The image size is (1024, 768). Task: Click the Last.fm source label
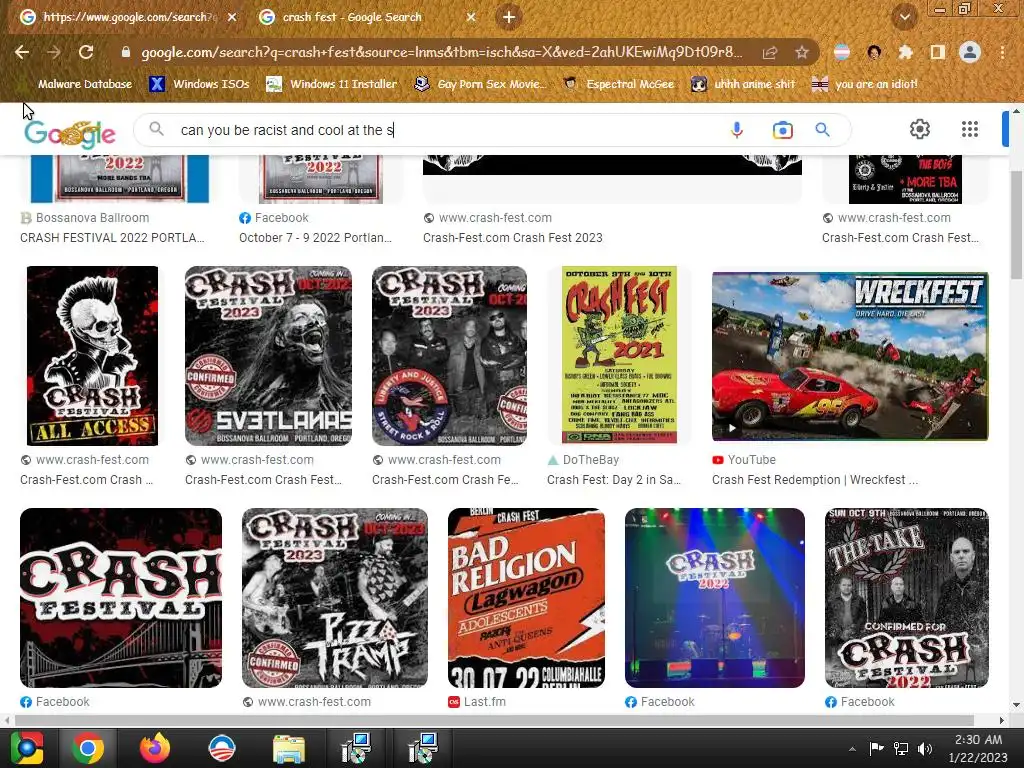click(485, 702)
